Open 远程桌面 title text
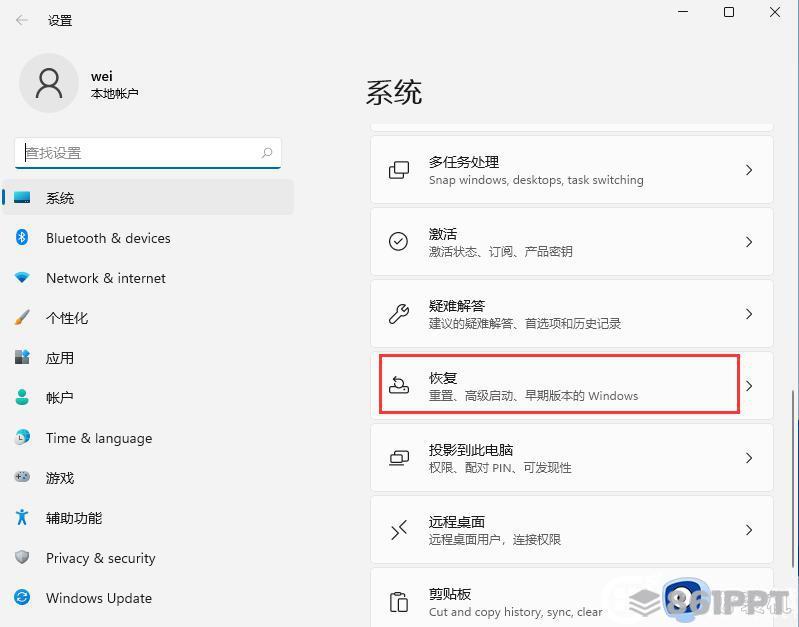The image size is (799, 627). point(457,522)
